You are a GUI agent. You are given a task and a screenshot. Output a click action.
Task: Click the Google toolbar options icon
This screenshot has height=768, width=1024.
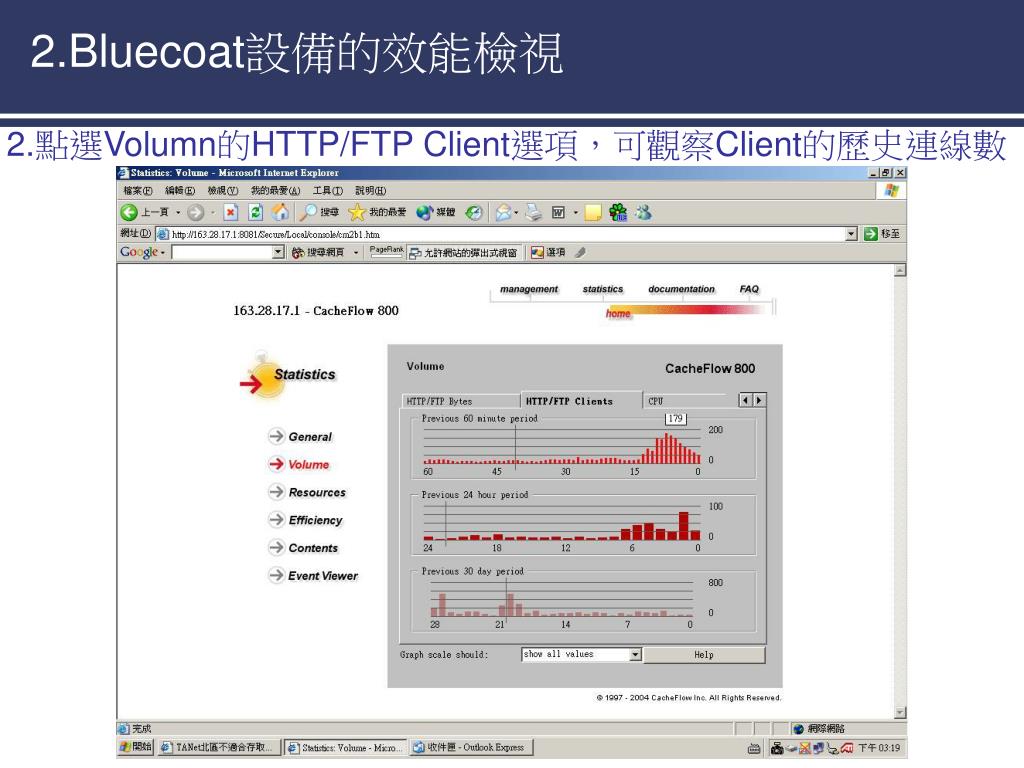point(537,253)
